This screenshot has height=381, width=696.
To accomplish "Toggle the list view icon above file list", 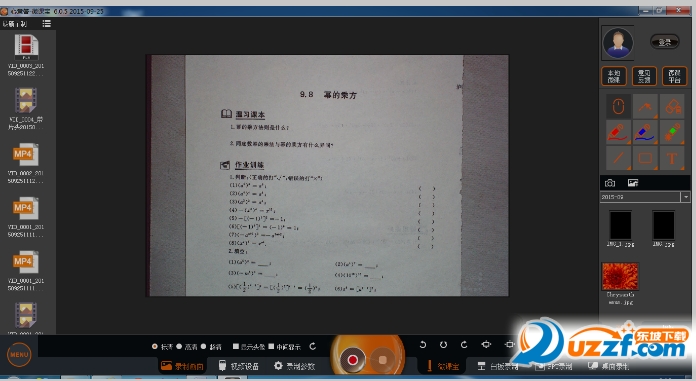I will (x=47, y=24).
